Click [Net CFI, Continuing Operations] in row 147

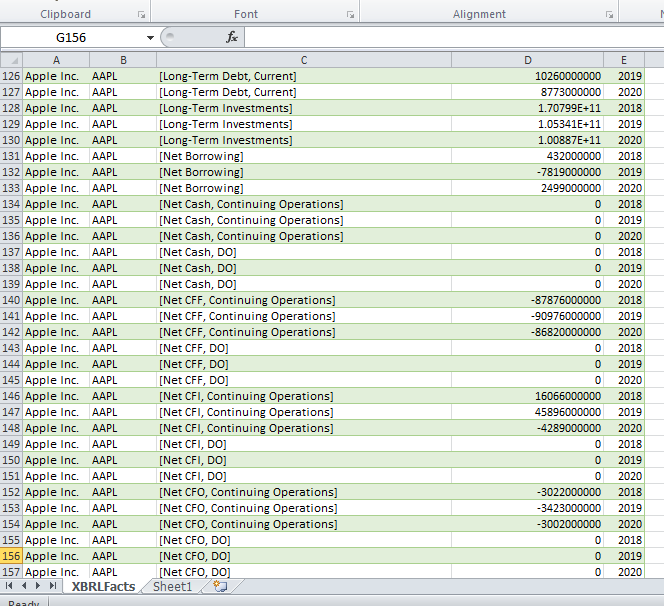(x=246, y=412)
